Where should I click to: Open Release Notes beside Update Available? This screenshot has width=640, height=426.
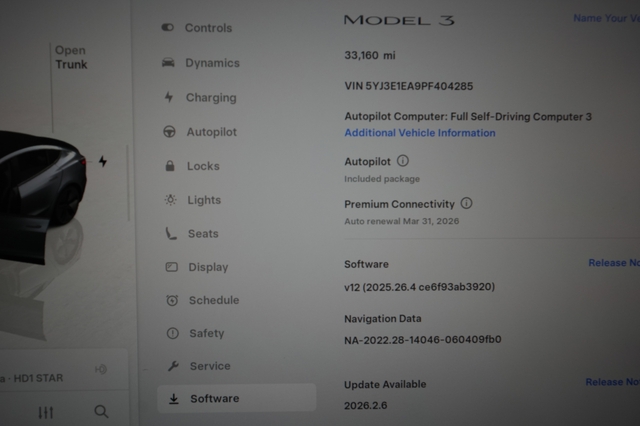point(613,382)
